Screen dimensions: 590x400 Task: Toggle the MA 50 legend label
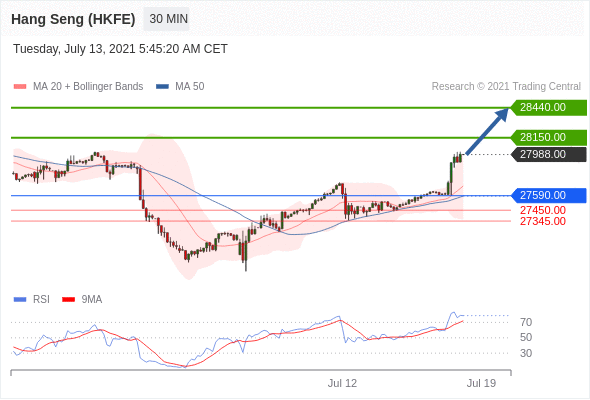click(190, 87)
